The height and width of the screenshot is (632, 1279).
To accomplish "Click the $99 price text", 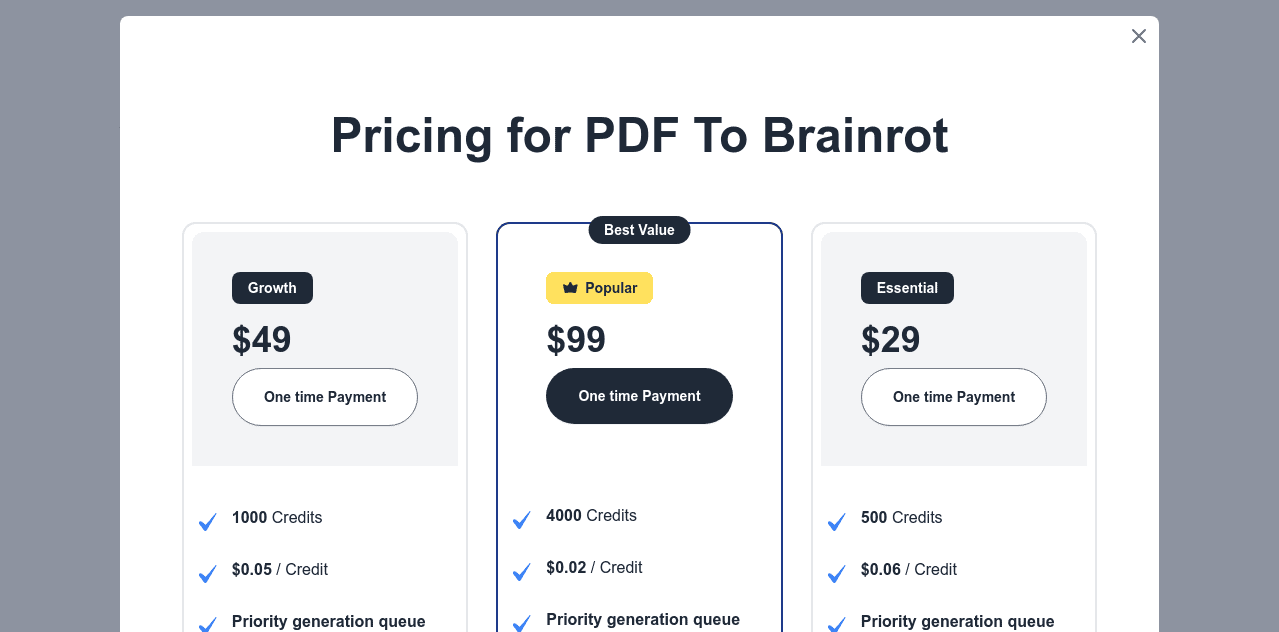I will [576, 339].
